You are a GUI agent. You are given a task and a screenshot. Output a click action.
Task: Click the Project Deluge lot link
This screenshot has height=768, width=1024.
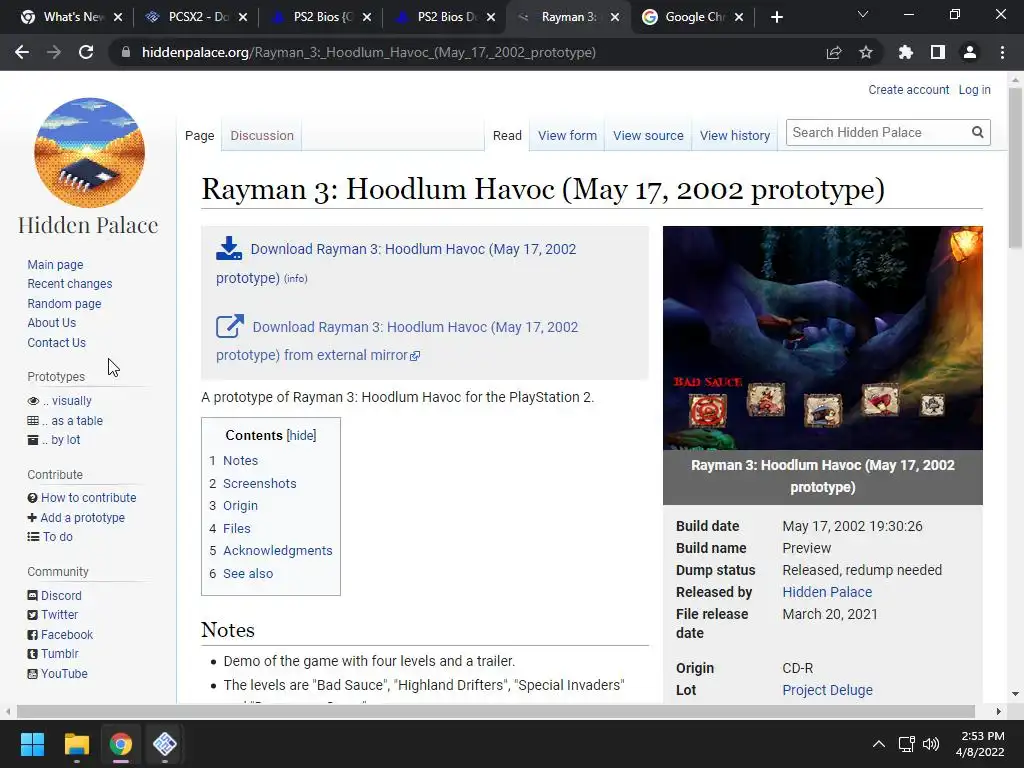tap(827, 690)
